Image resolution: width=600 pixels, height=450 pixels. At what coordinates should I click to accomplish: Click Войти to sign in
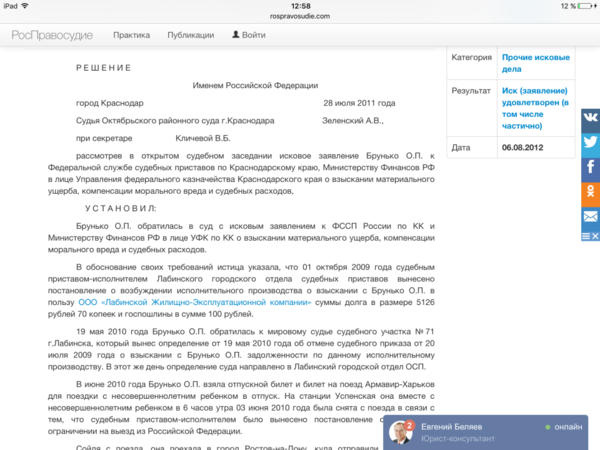pos(254,35)
